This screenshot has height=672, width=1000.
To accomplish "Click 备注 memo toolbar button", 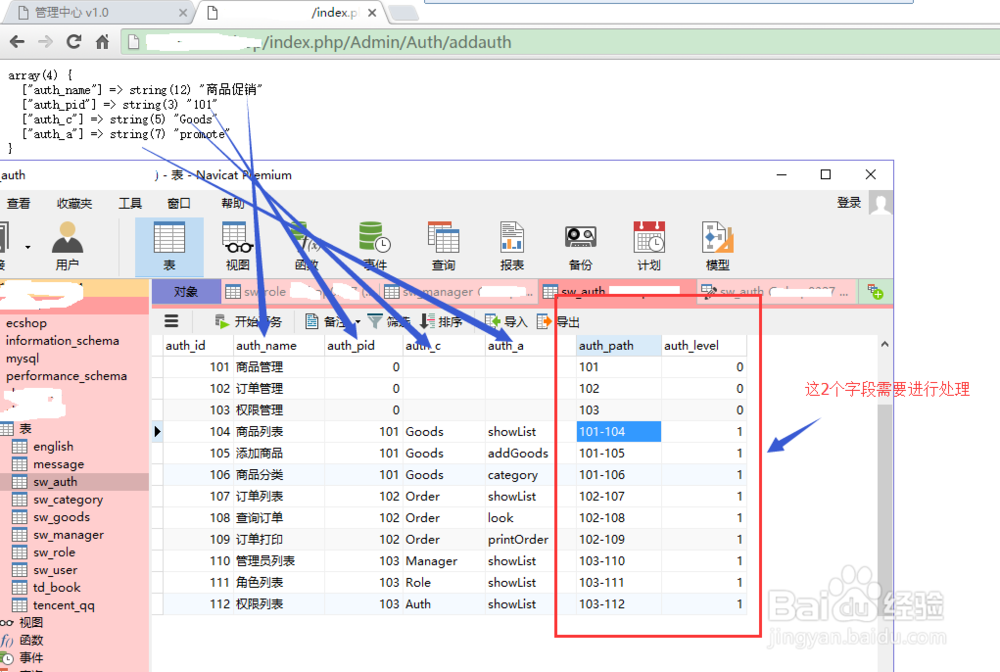I will [x=326, y=321].
